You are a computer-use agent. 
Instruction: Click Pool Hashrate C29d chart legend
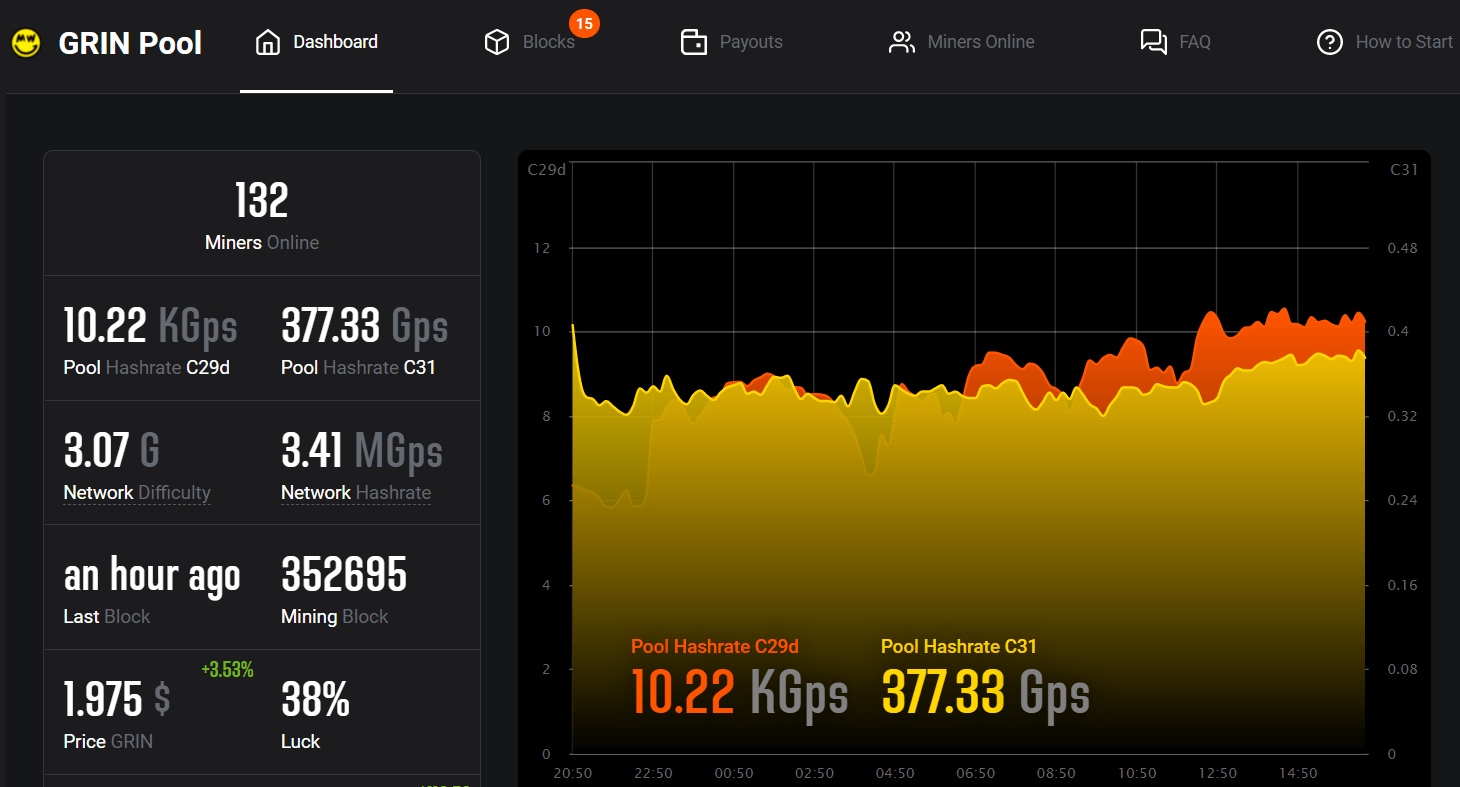(714, 647)
